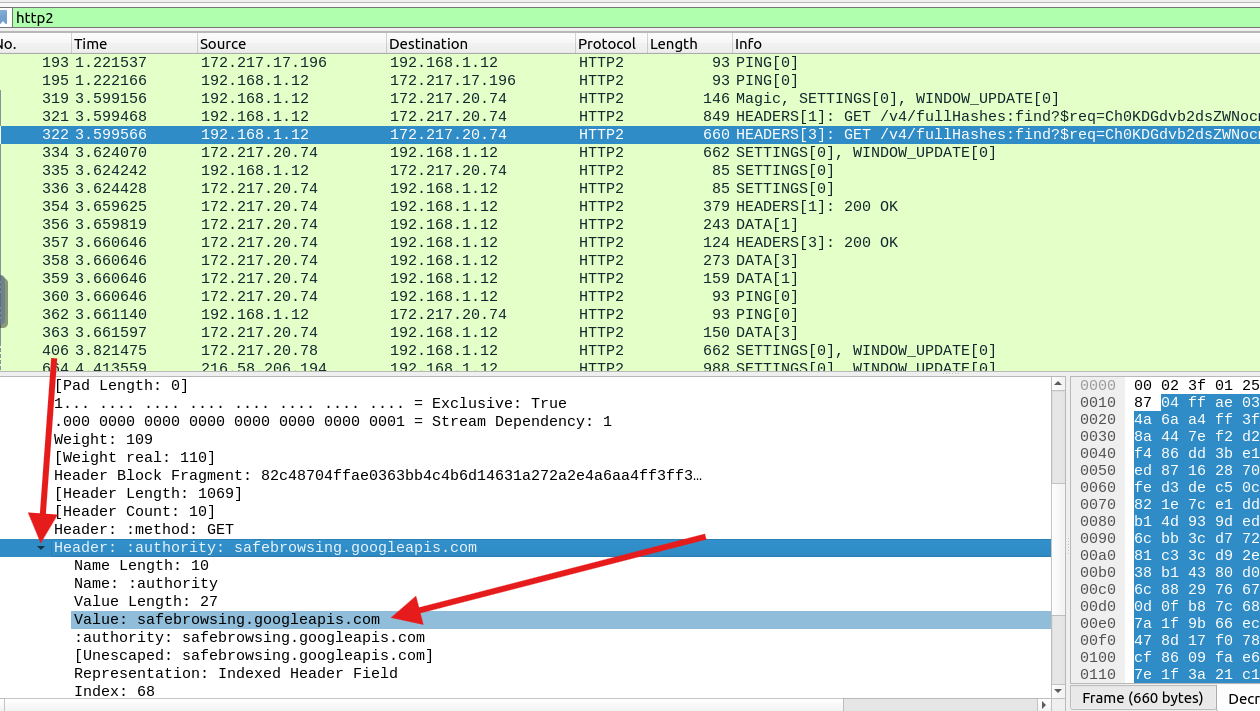1260x711 pixels.
Task: Click the Weight: 109 detail line
Action: 103,440
